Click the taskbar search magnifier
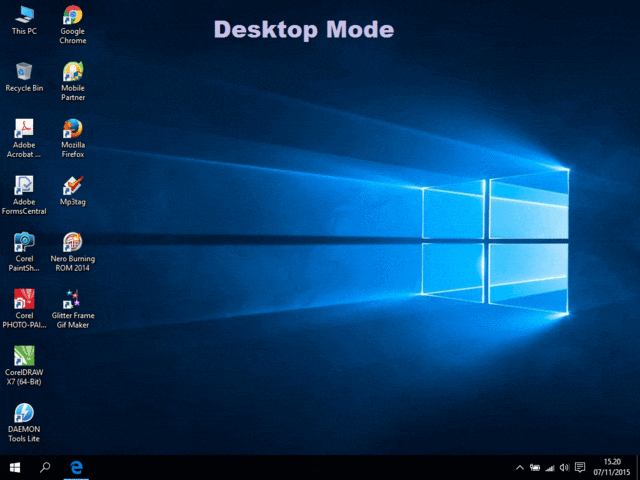Viewport: 640px width, 480px height. tap(45, 467)
